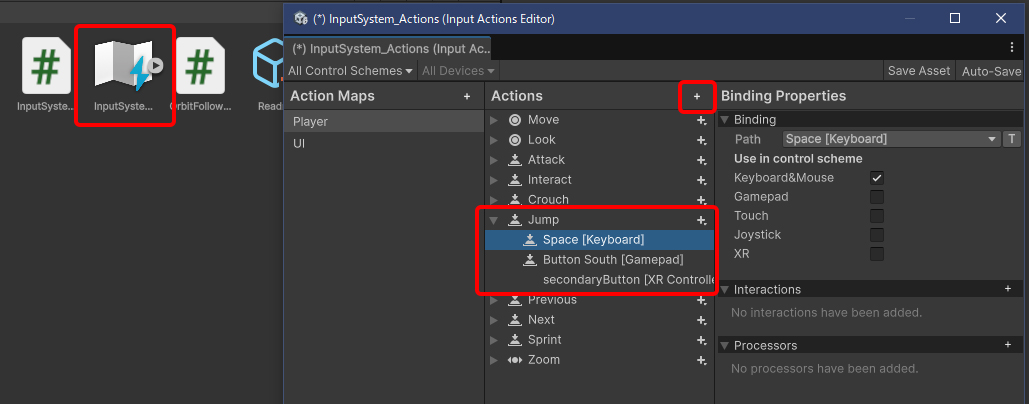This screenshot has width=1029, height=404.
Task: Add binding to the Jump action
Action: (701, 220)
